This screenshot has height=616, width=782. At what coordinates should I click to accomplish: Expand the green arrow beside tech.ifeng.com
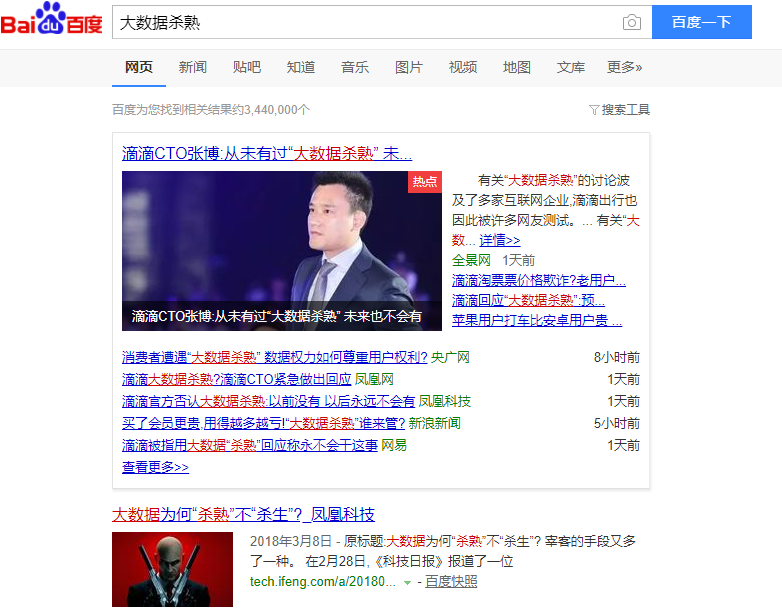[407, 583]
